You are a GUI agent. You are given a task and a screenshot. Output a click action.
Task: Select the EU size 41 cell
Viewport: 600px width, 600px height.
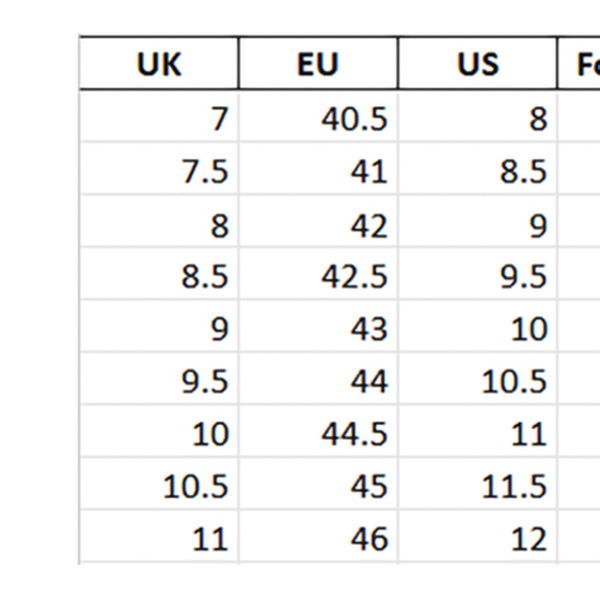tap(318, 171)
